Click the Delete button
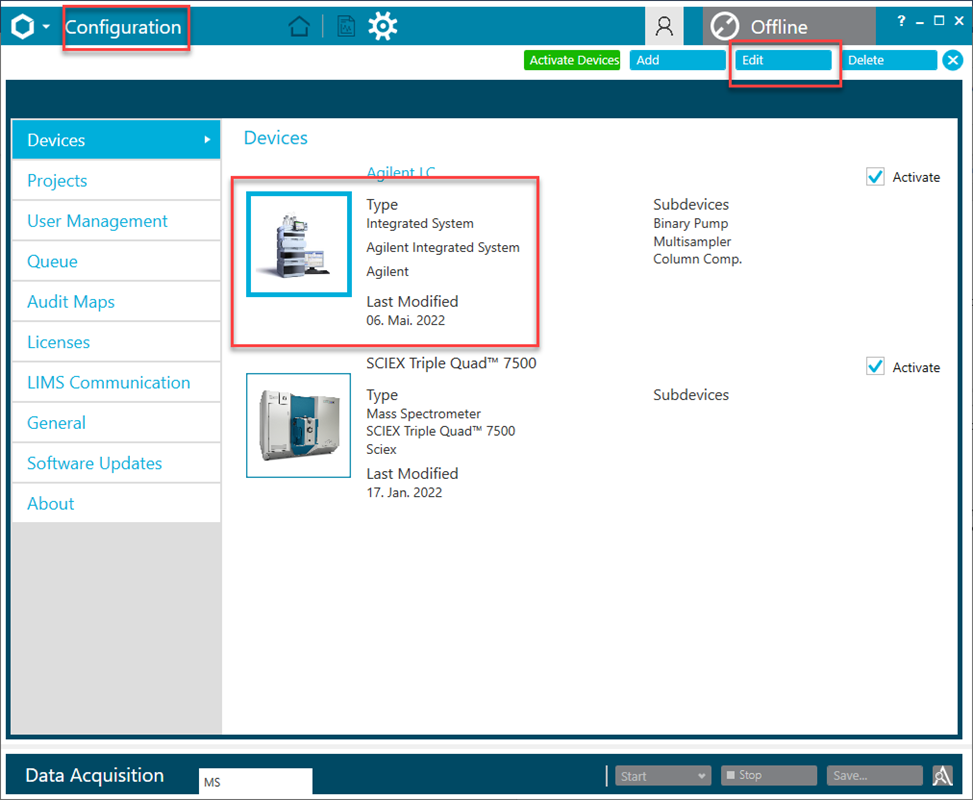The image size is (973, 800). click(x=889, y=60)
